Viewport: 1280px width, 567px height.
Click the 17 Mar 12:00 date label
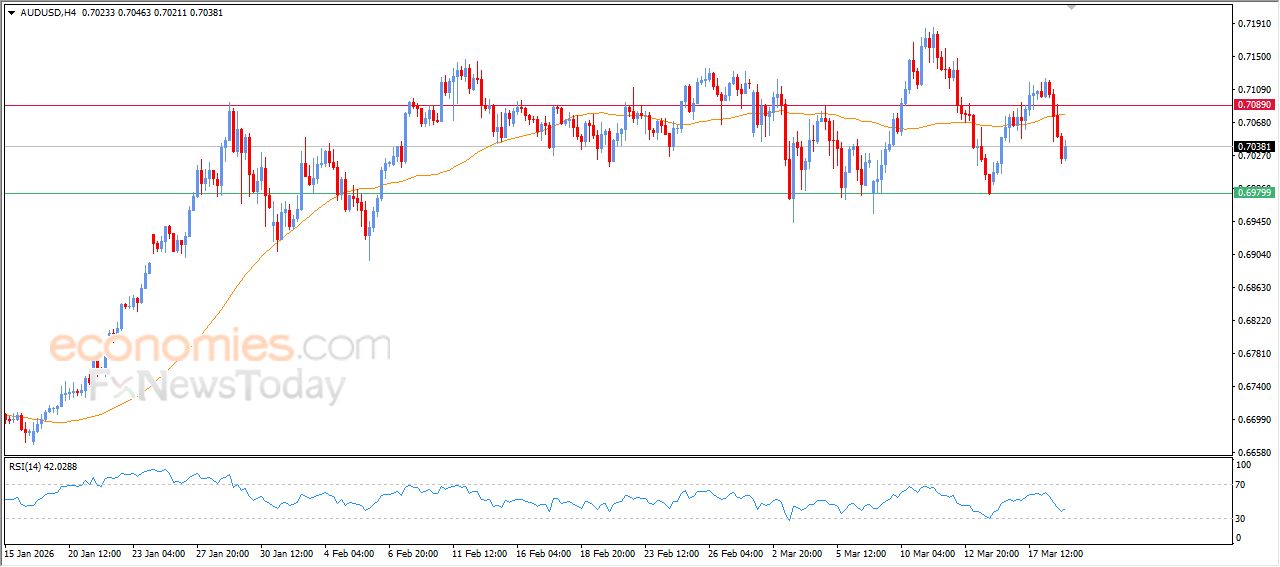point(1056,552)
